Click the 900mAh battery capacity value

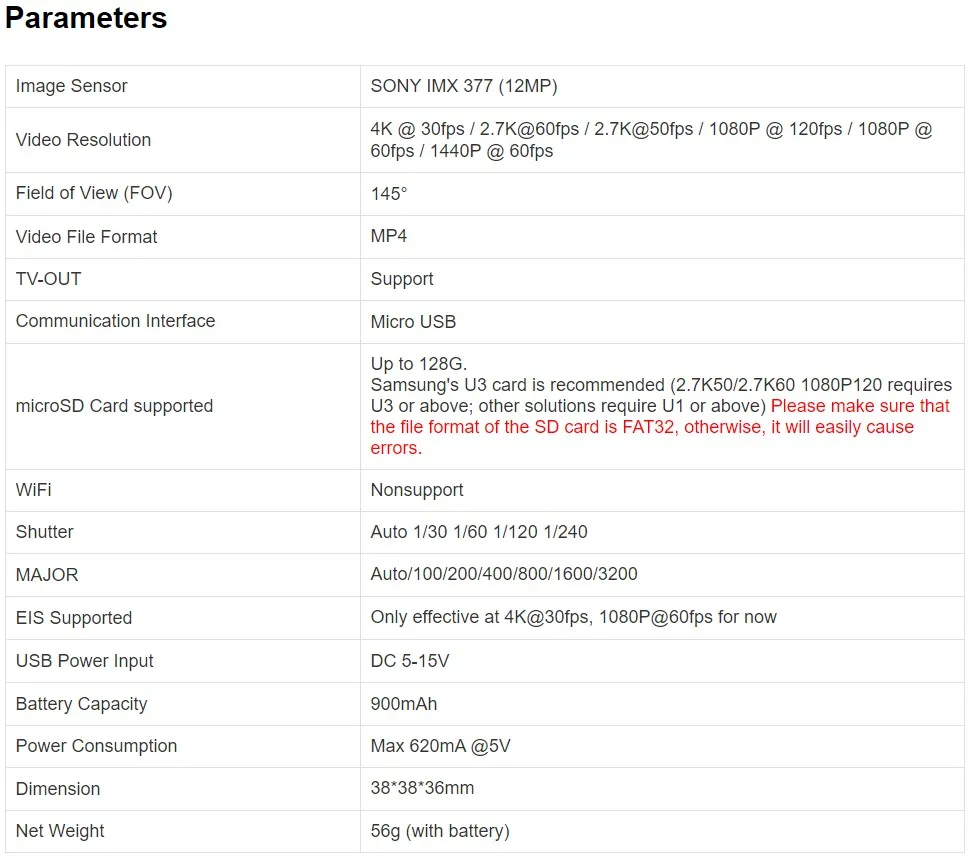click(404, 704)
